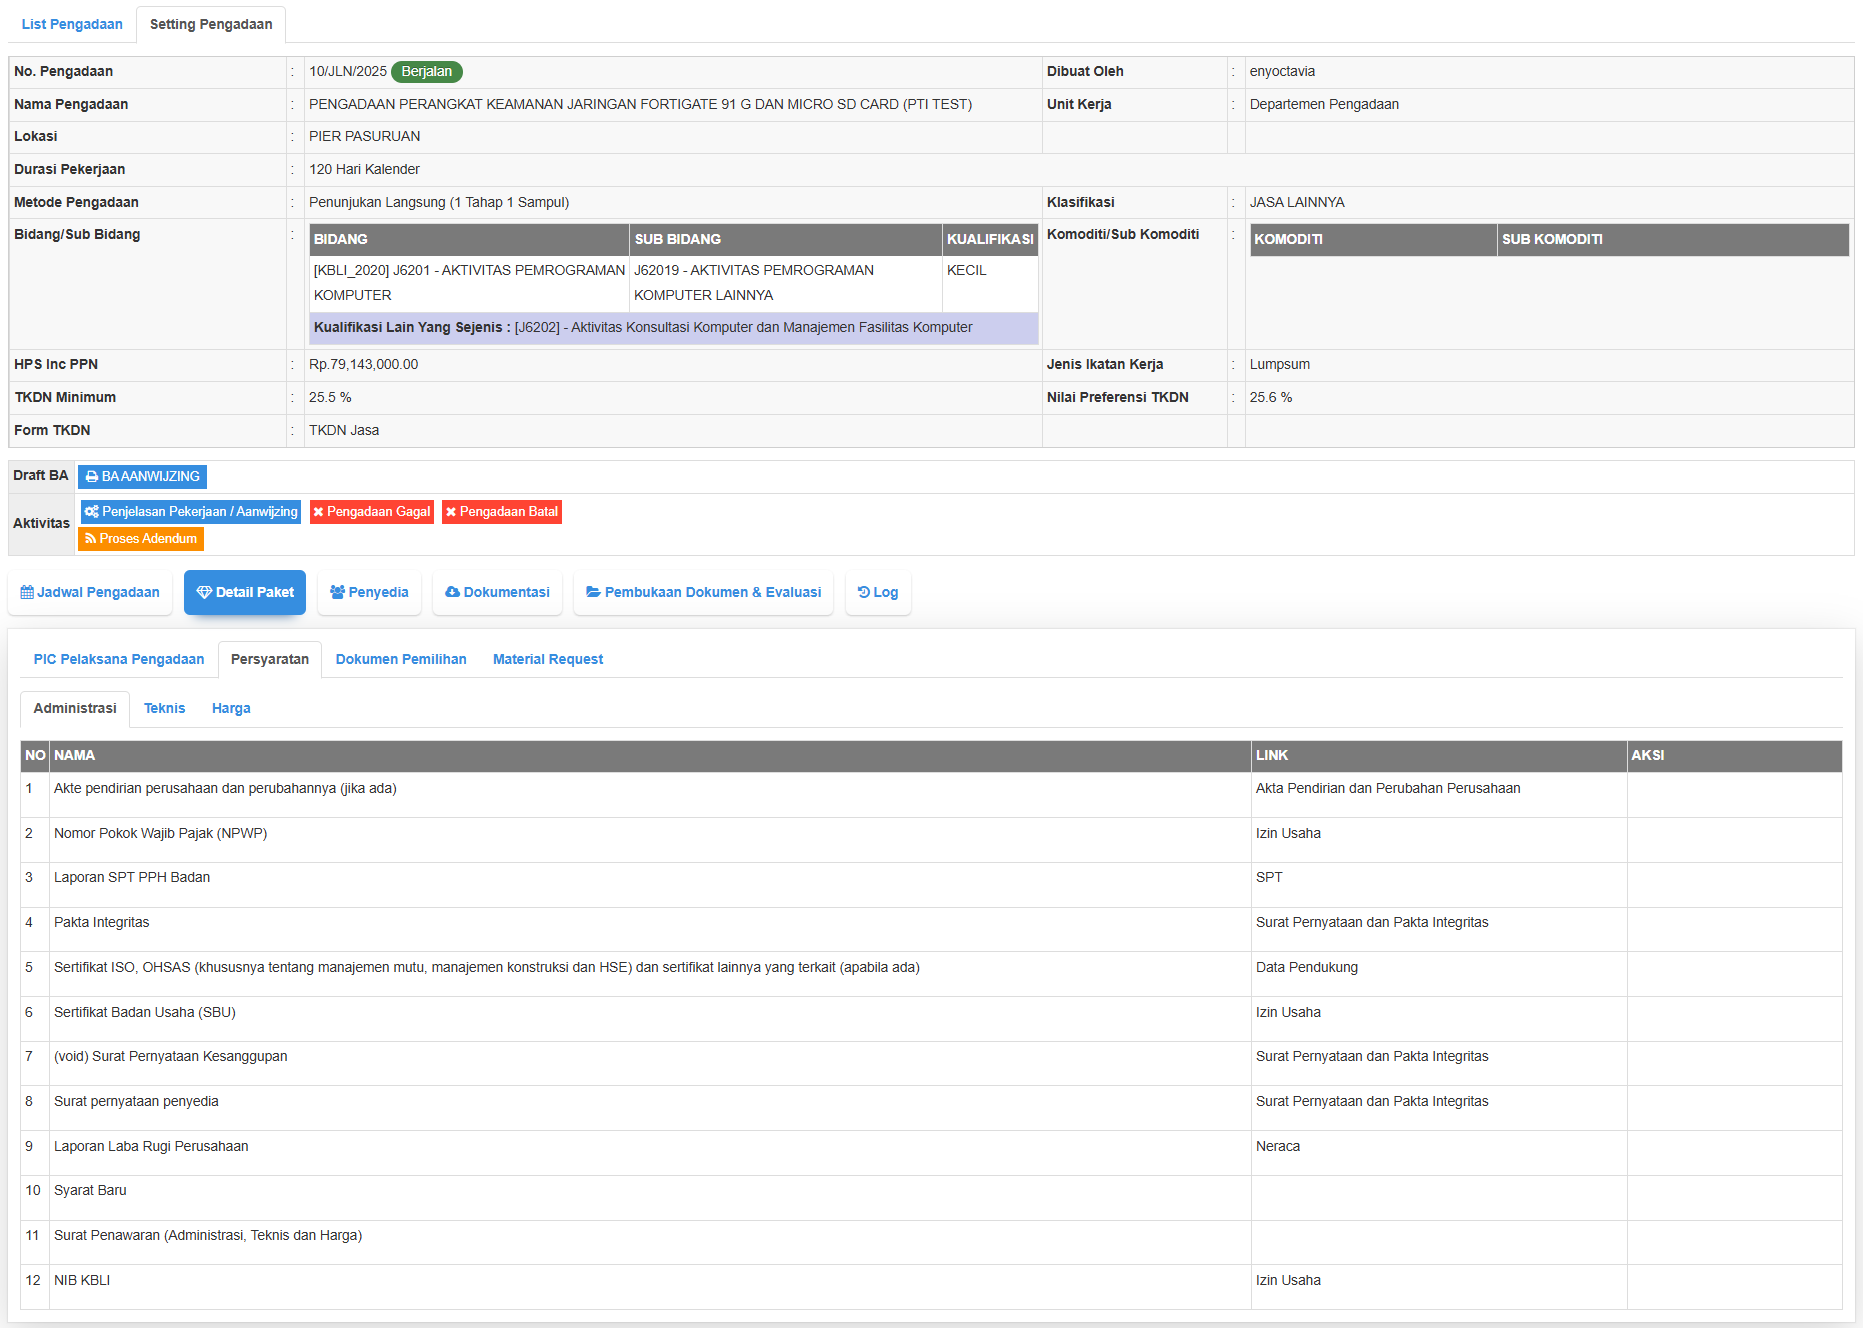
Task: Switch to List Pengadaan tab
Action: [72, 24]
